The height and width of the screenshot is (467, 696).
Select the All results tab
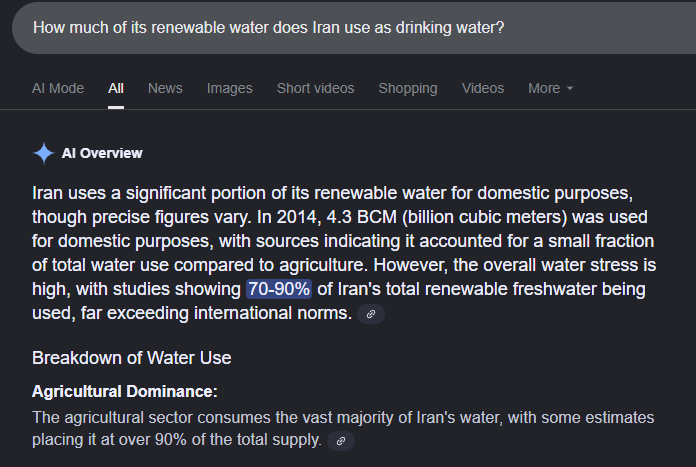pos(116,88)
